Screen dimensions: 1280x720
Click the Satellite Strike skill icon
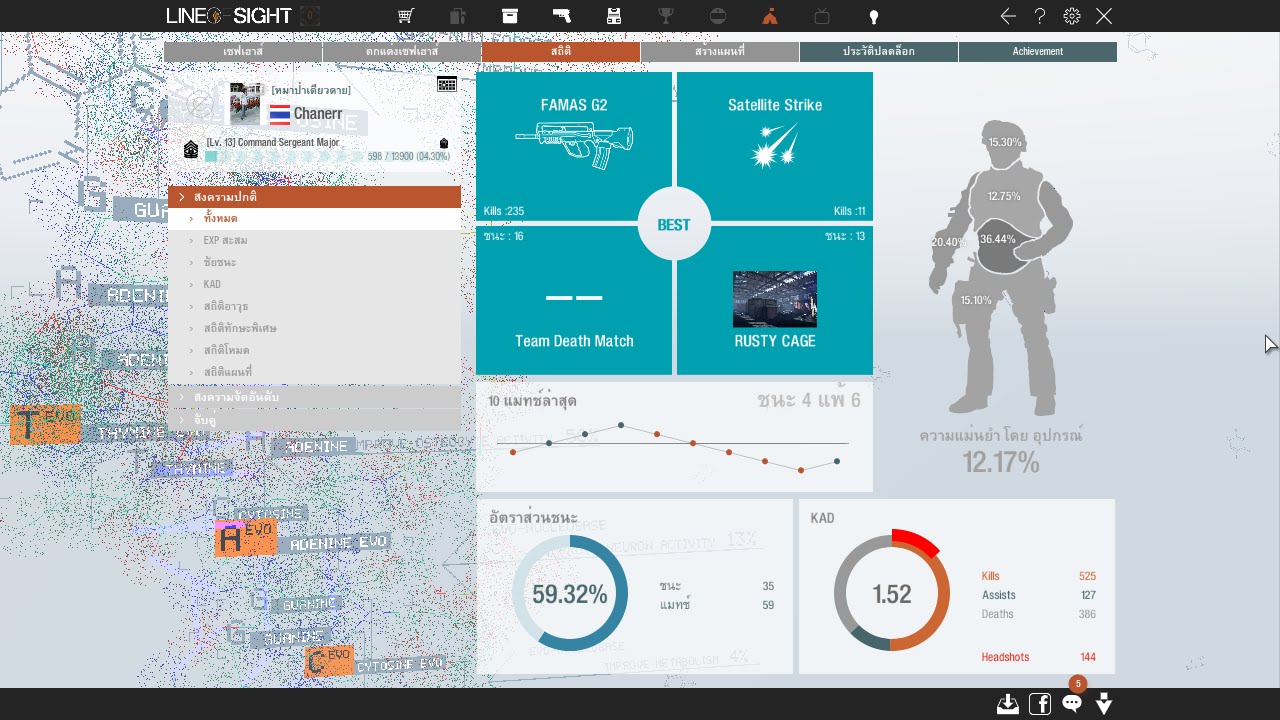(775, 146)
